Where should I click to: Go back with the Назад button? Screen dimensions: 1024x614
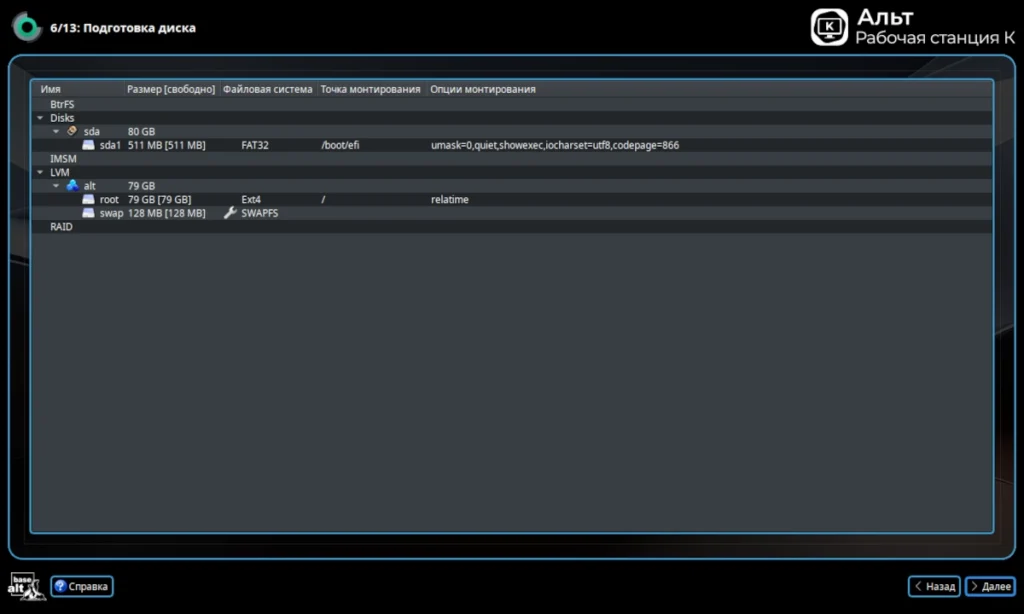pyautogui.click(x=934, y=586)
